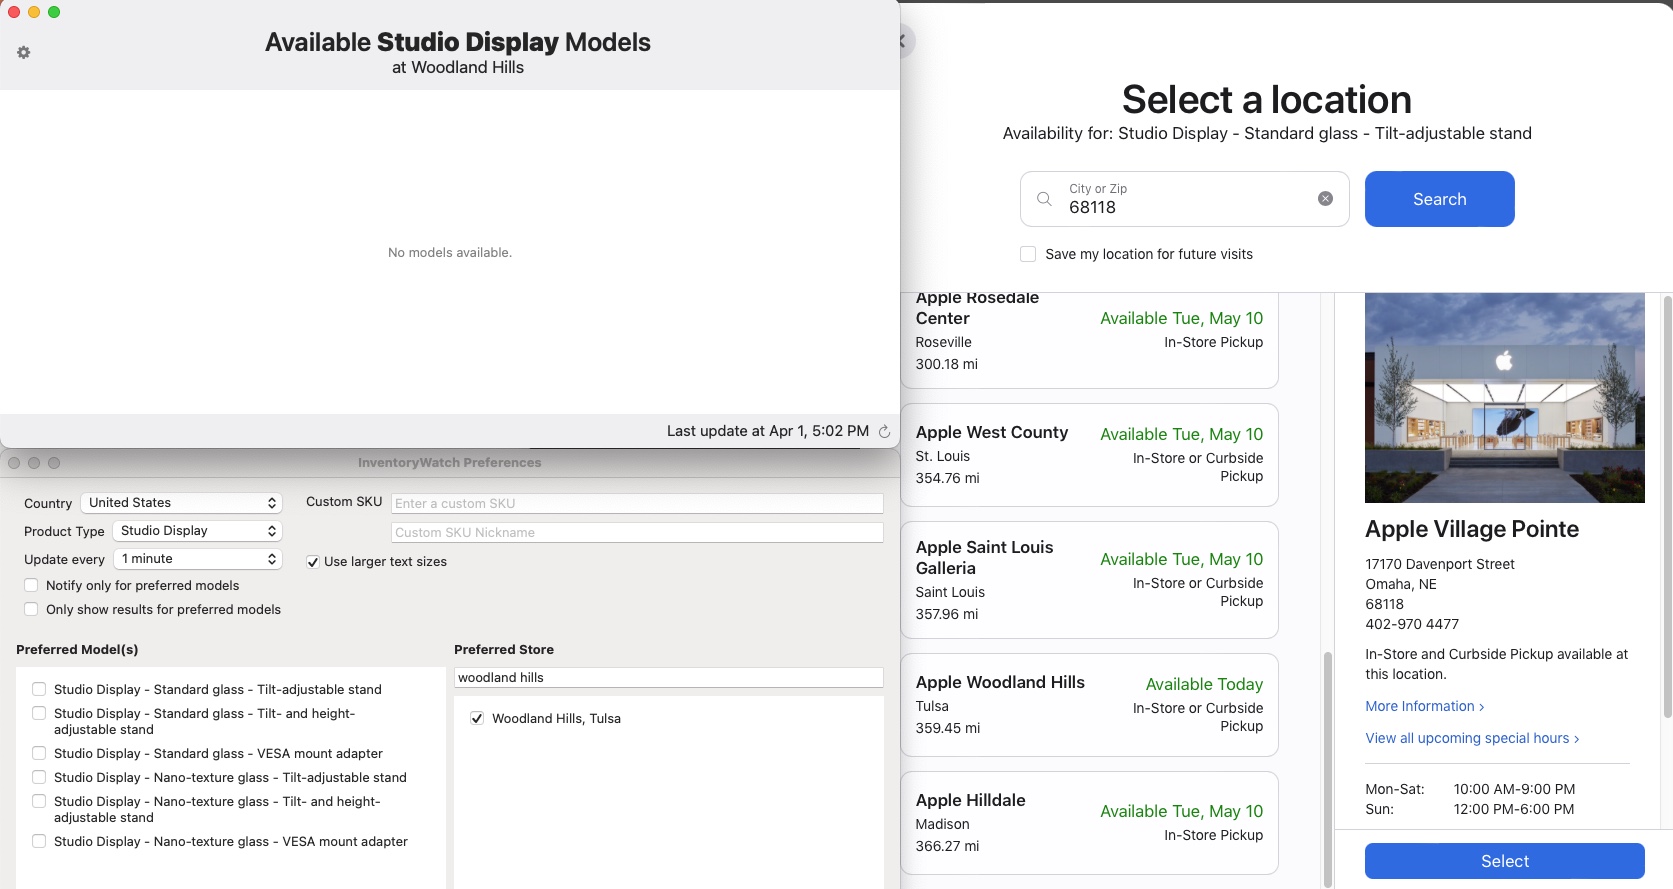Choose Apple West County location
The width and height of the screenshot is (1673, 889).
[x=1089, y=455]
